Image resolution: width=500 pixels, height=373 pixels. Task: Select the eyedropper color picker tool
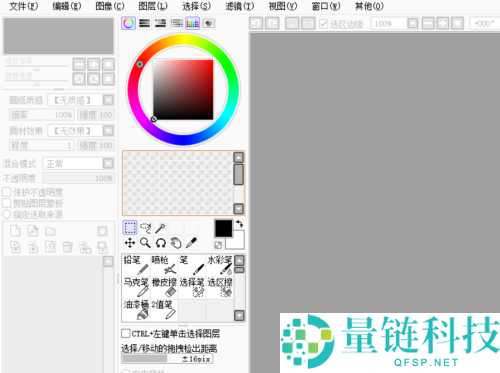pyautogui.click(x=191, y=243)
